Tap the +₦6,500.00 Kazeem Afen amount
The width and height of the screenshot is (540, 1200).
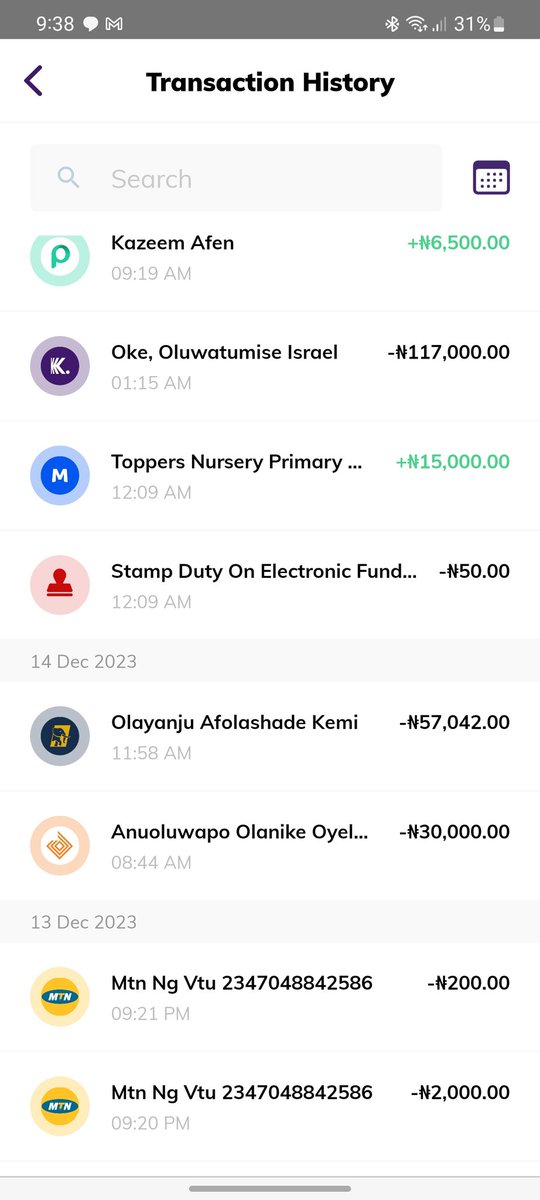coord(458,242)
